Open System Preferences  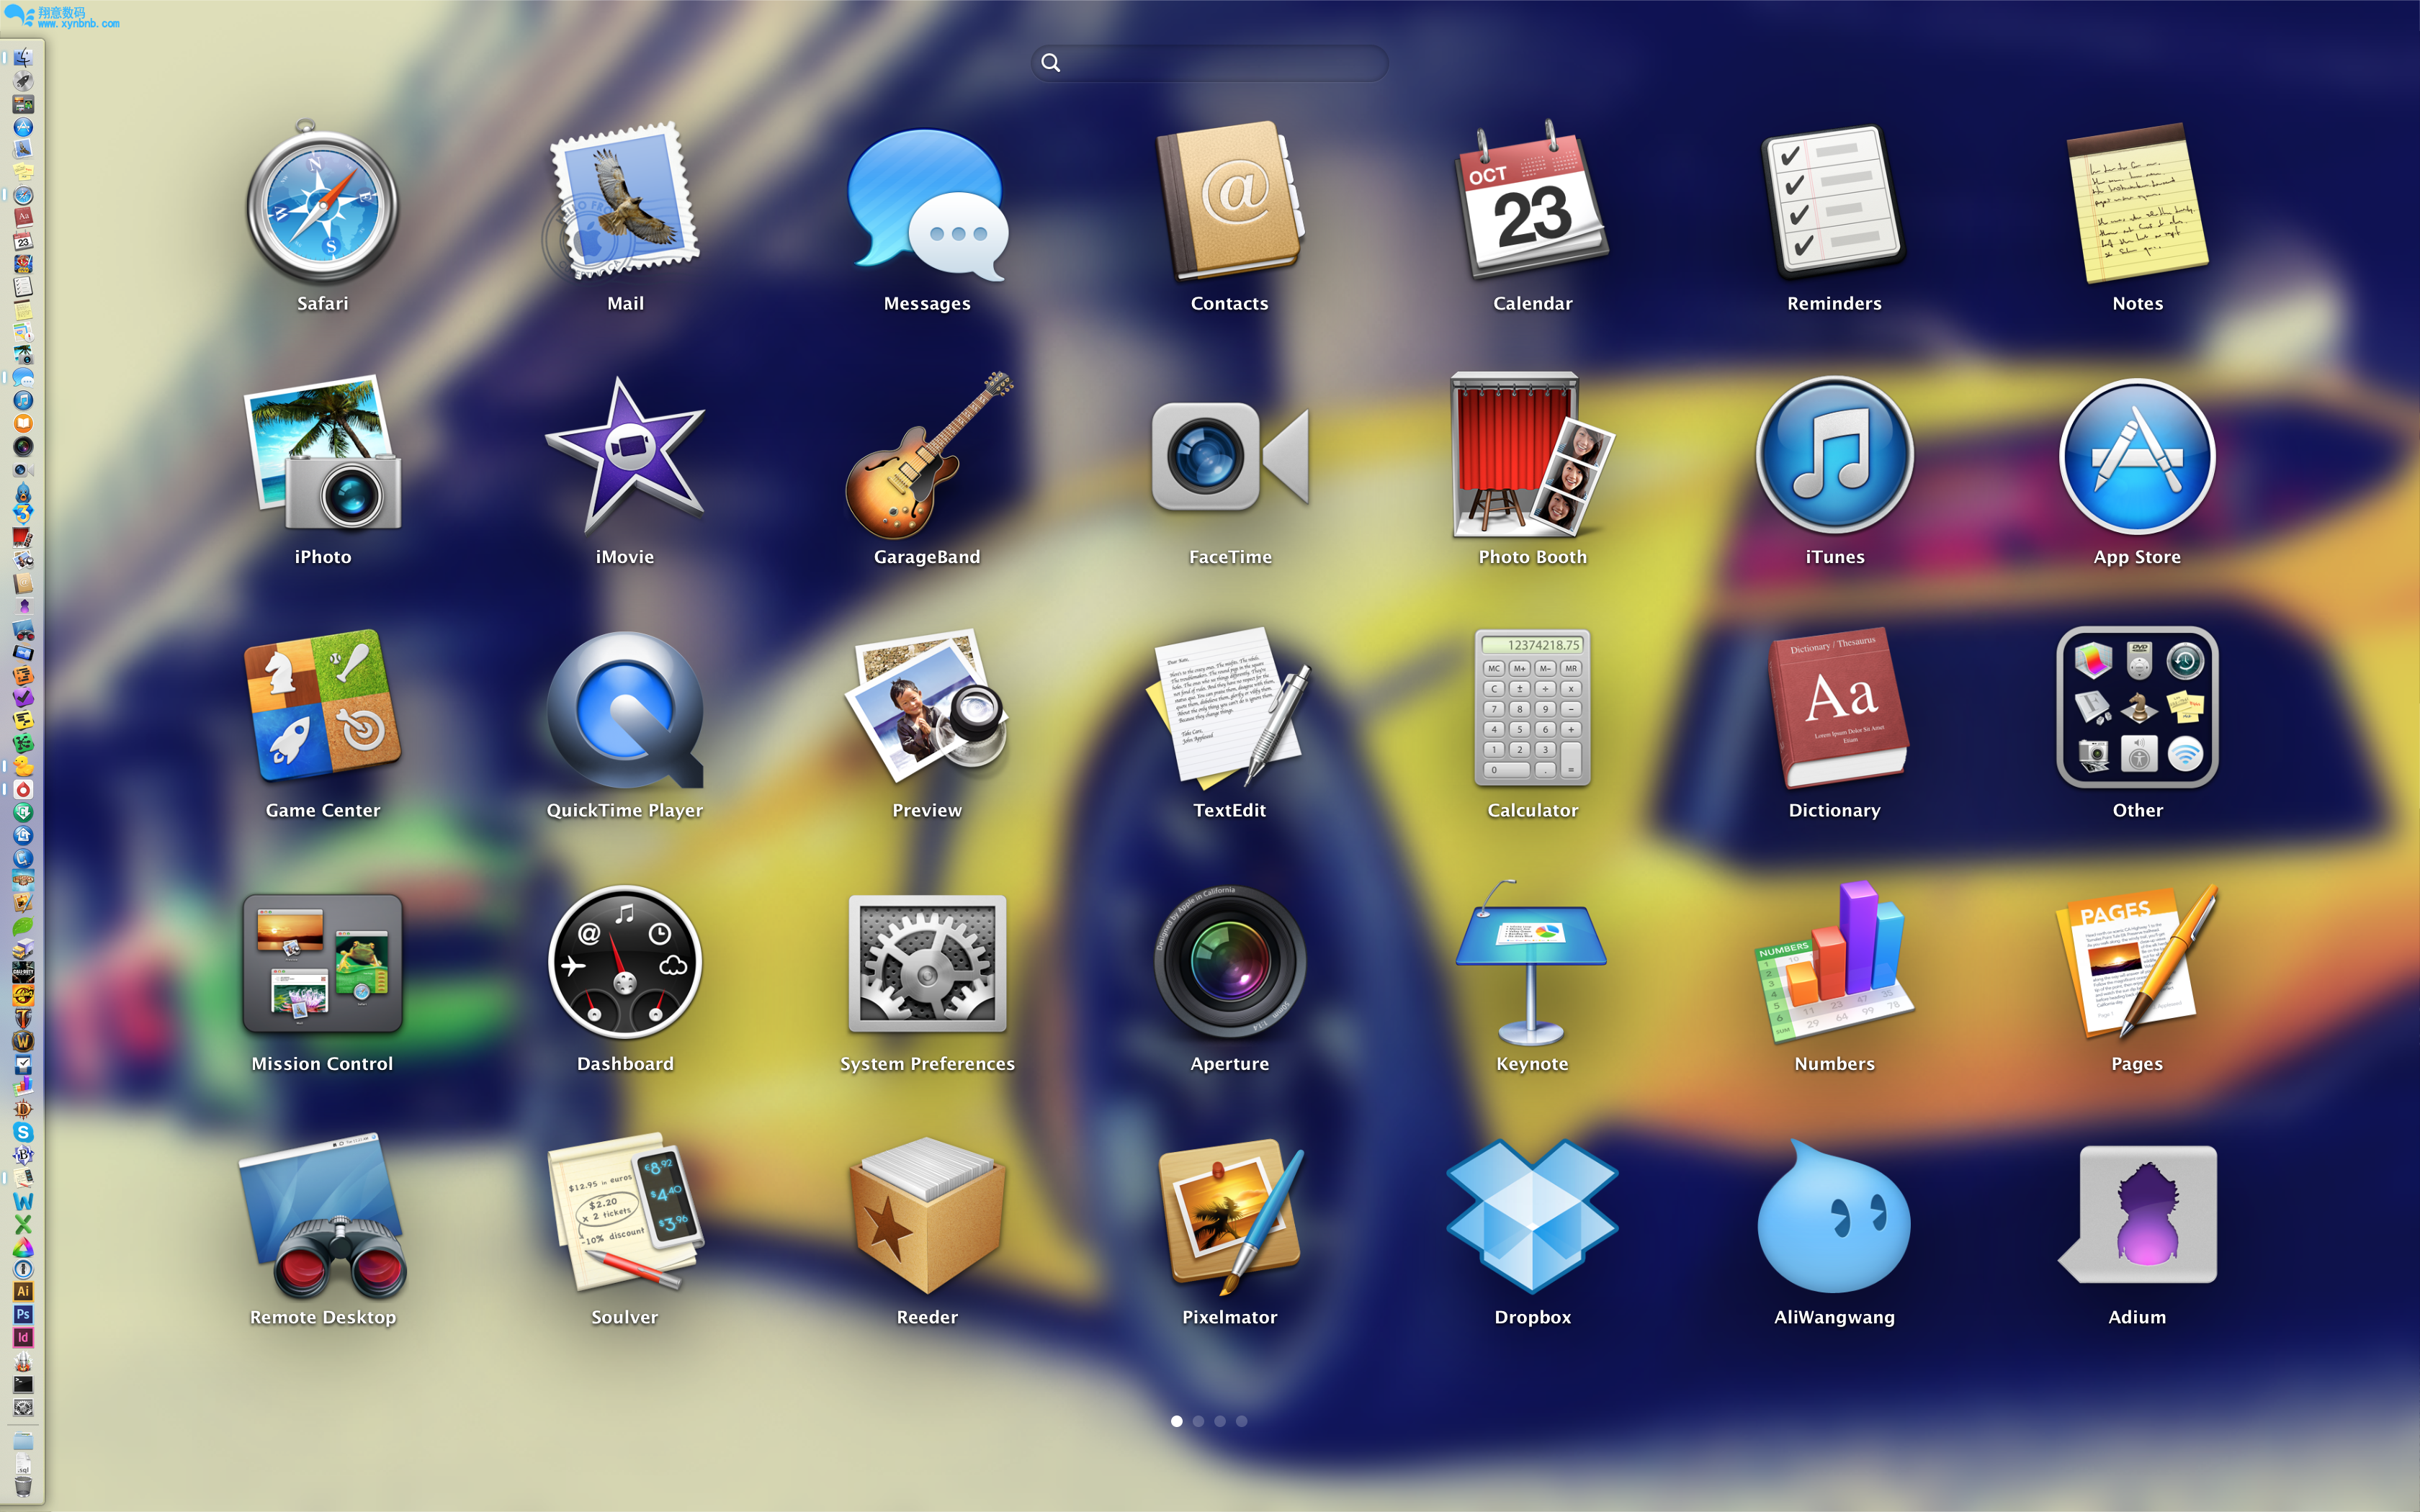tap(927, 962)
